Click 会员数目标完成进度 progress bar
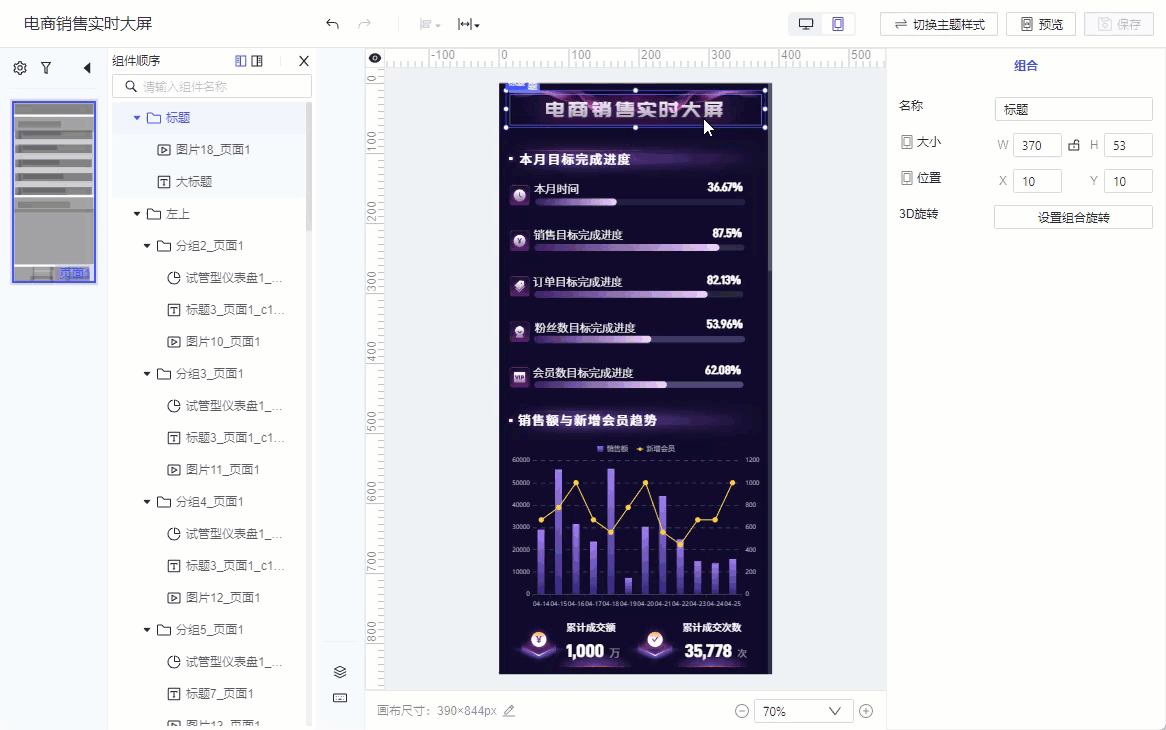1166x730 pixels. click(x=640, y=385)
